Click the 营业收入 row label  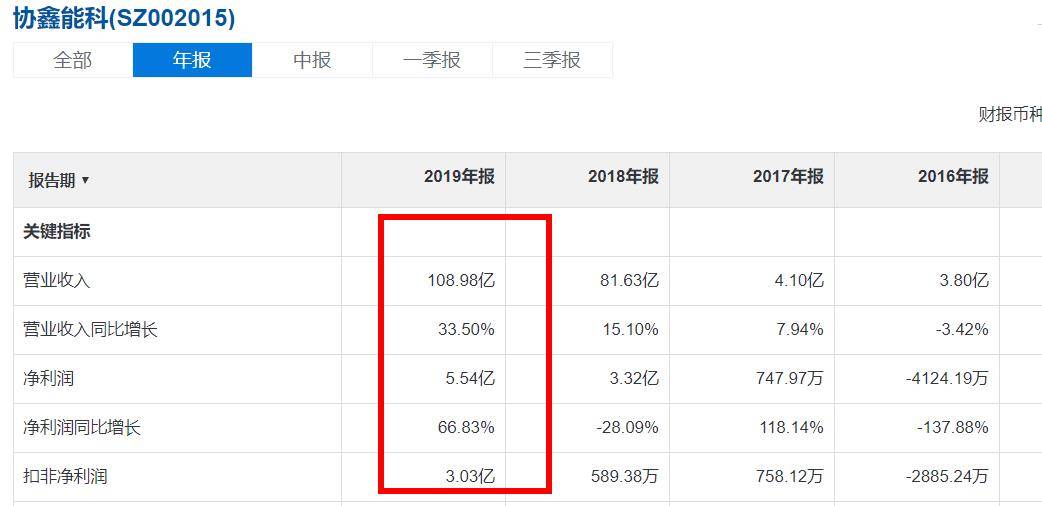56,281
